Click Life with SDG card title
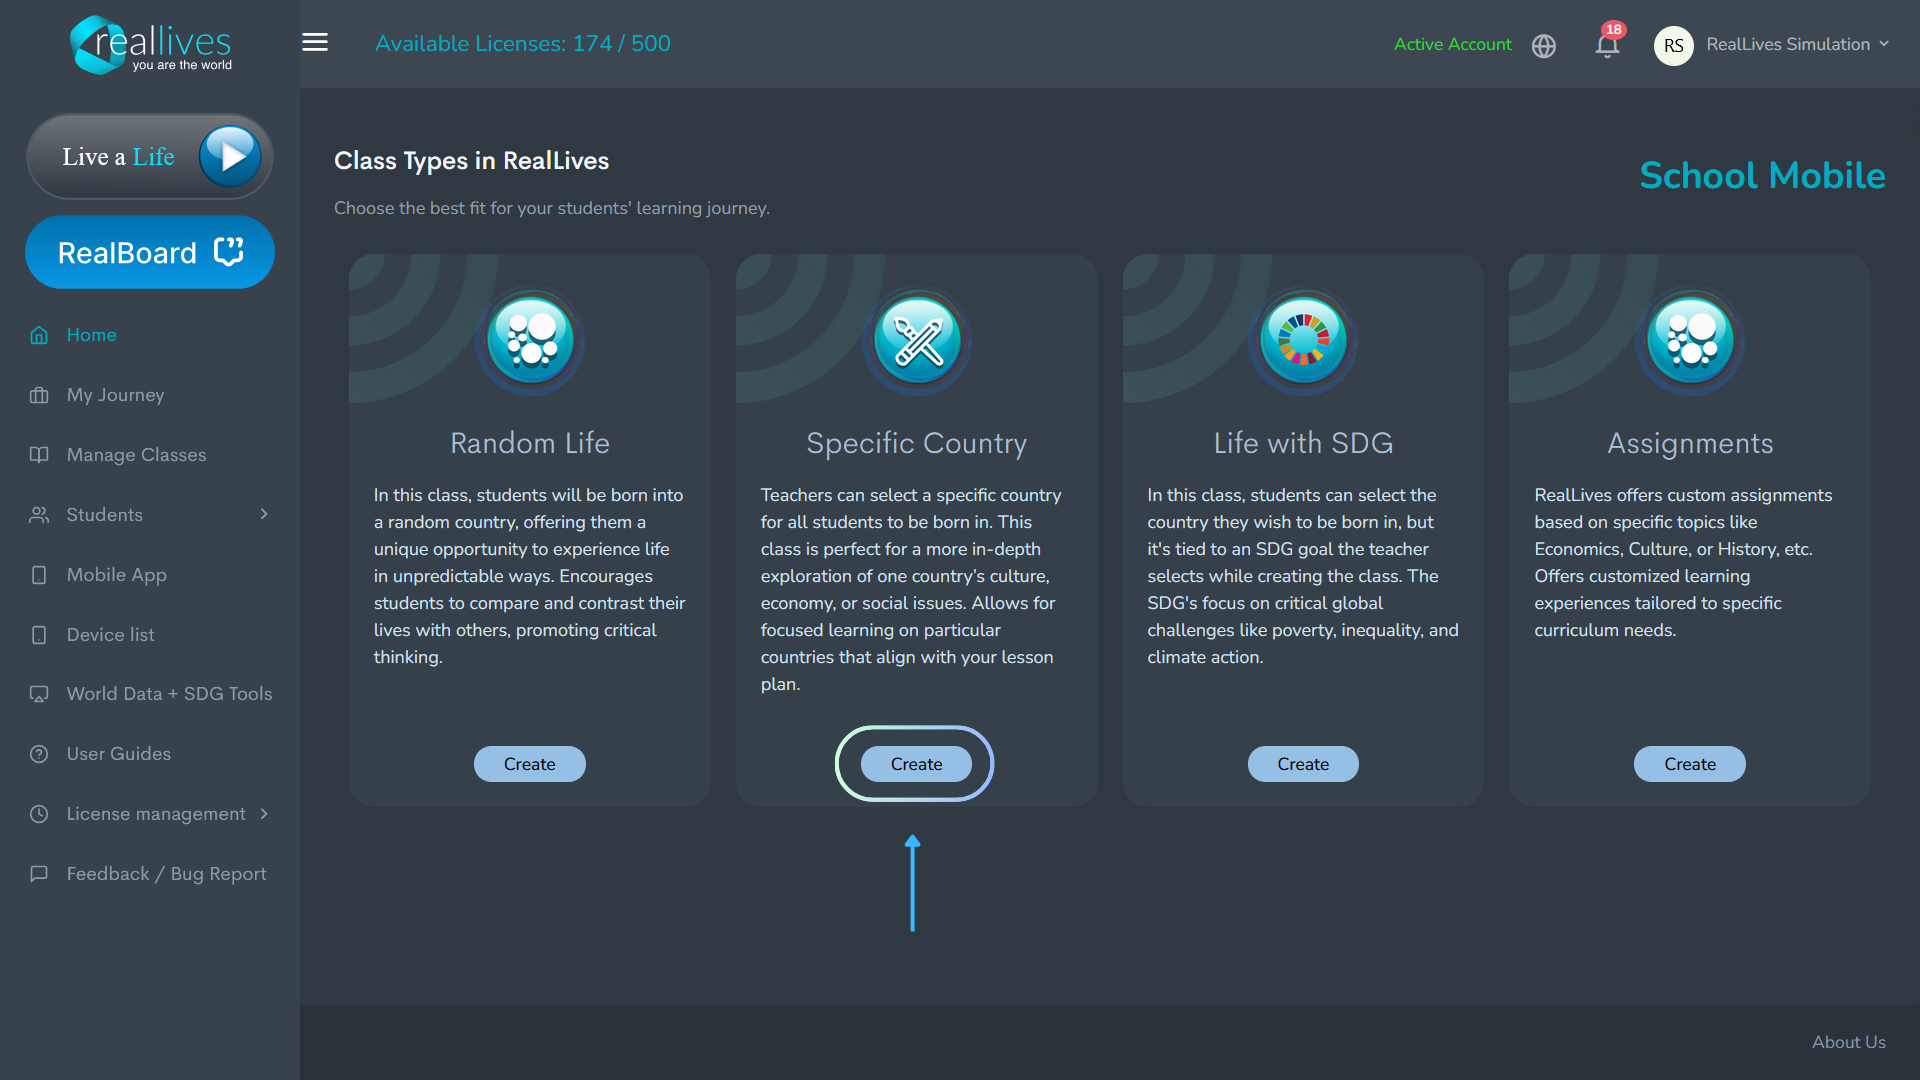 [1303, 443]
